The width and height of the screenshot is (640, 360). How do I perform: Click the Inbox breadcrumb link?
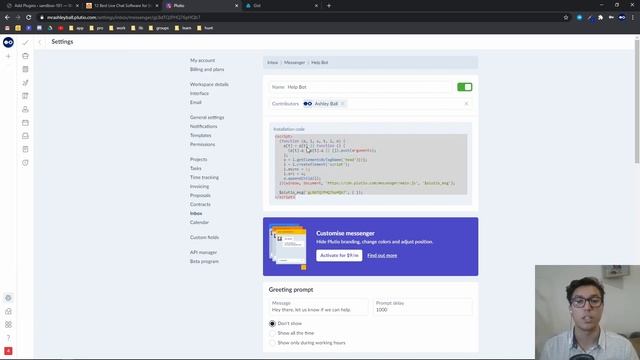[x=273, y=63]
